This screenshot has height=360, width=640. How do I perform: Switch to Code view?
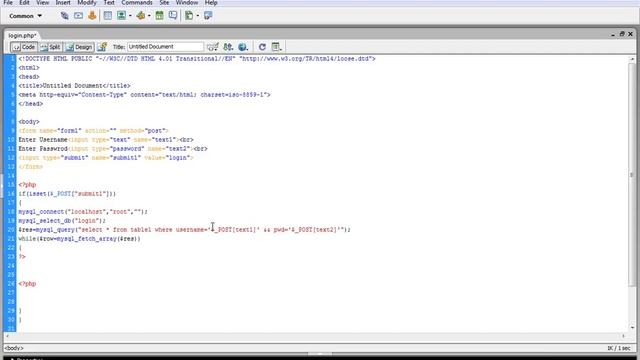(24, 47)
